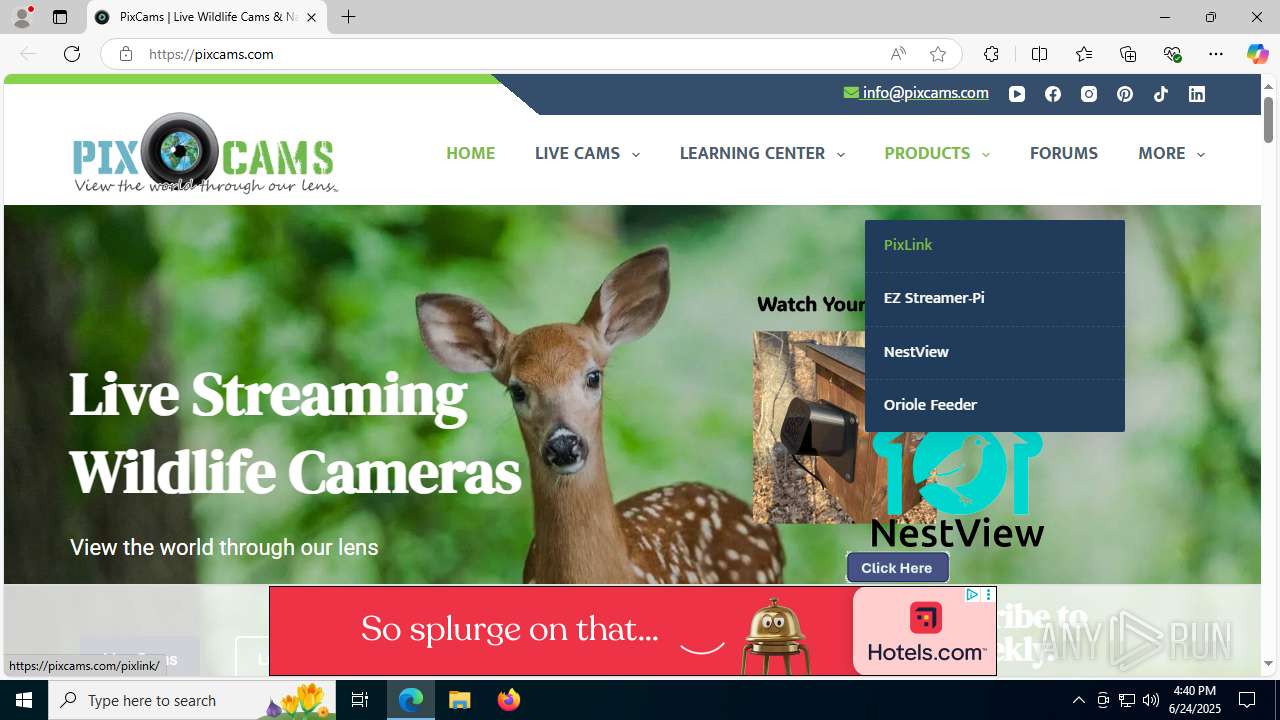
Task: Open Task View on taskbar
Action: (360, 700)
